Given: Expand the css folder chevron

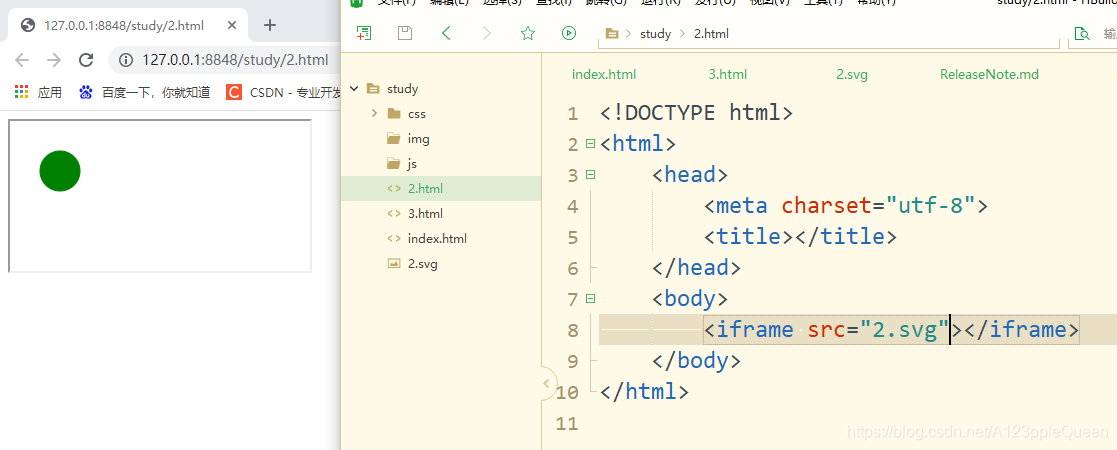Looking at the screenshot, I should (375, 113).
